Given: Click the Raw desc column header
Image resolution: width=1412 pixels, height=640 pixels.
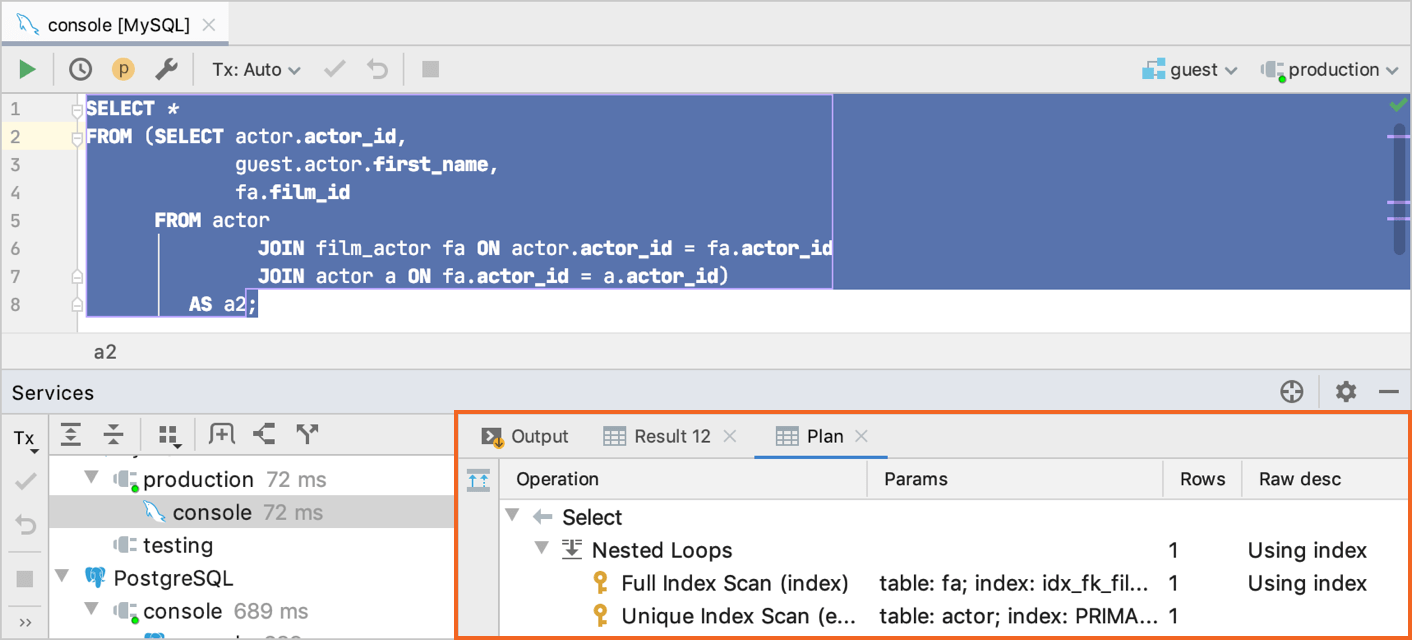Looking at the screenshot, I should coord(1299,479).
